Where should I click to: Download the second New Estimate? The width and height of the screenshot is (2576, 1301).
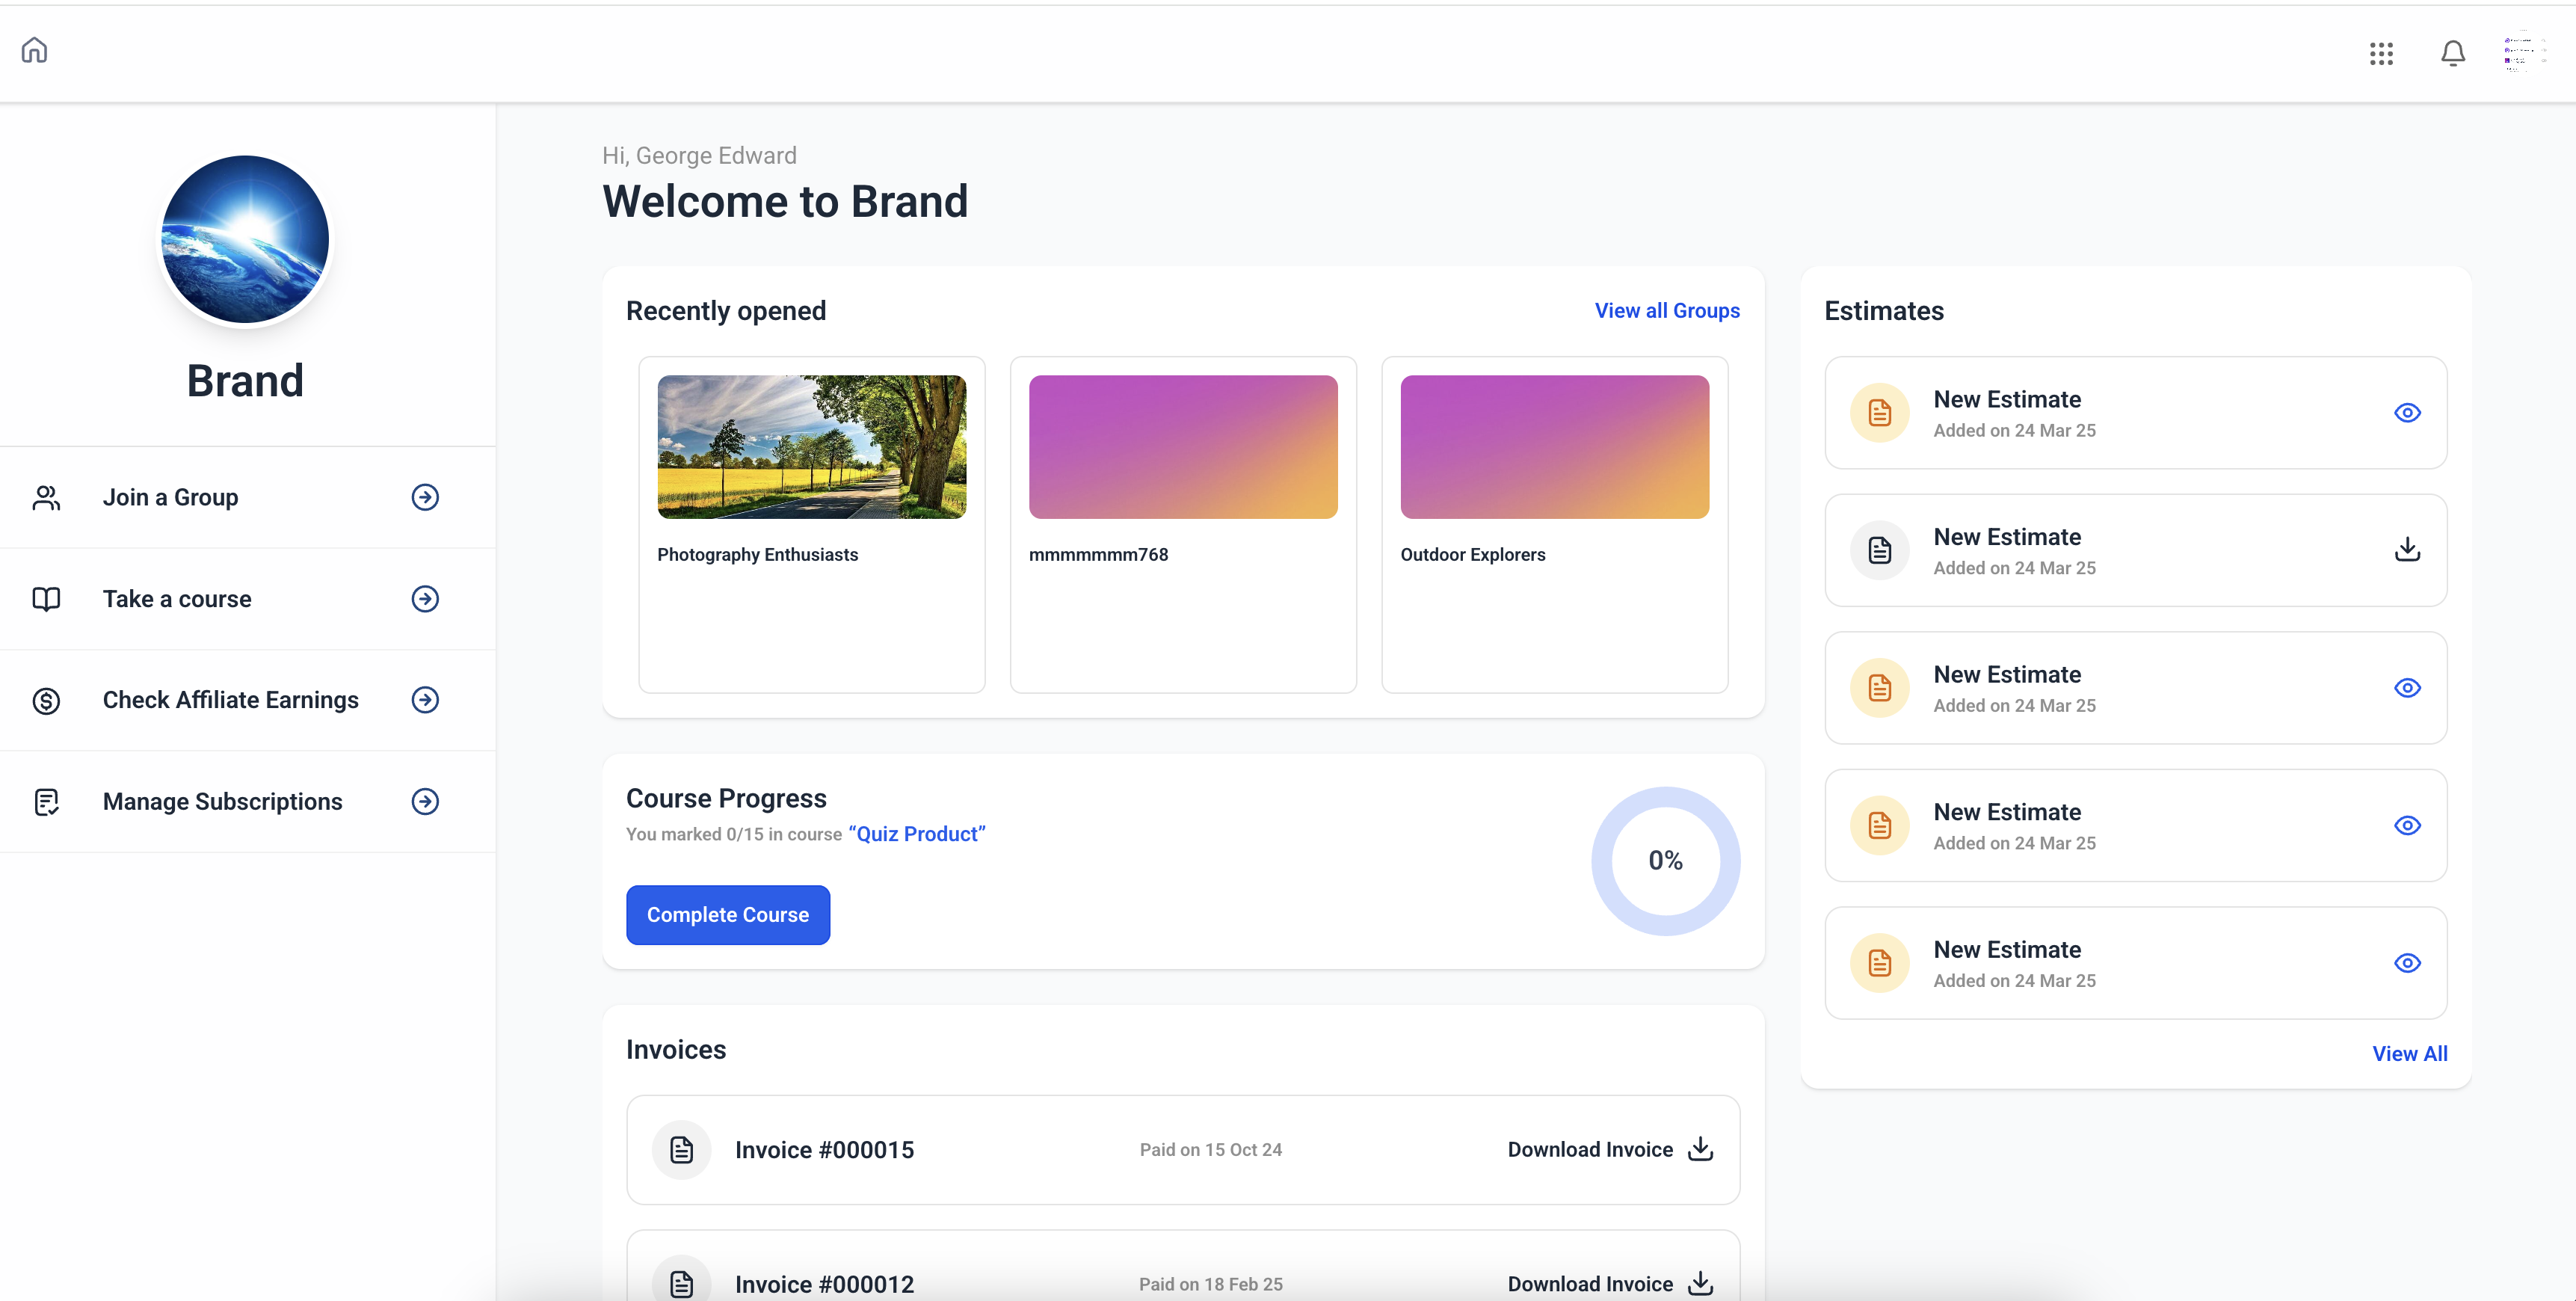point(2407,549)
